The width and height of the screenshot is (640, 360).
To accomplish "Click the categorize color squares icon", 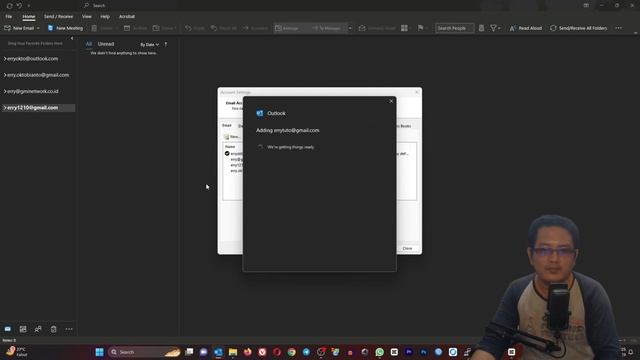I will coord(404,28).
